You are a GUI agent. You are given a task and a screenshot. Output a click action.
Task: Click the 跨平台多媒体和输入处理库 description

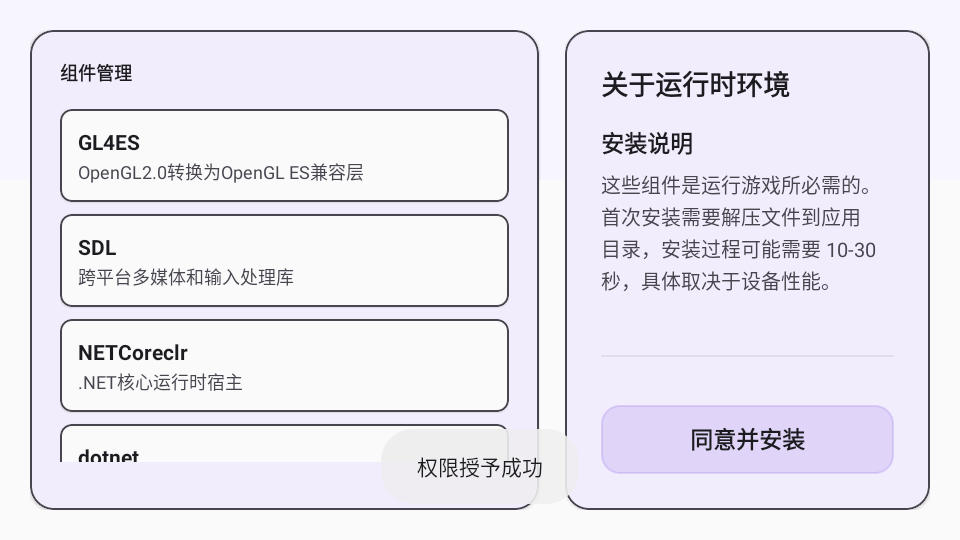(186, 277)
